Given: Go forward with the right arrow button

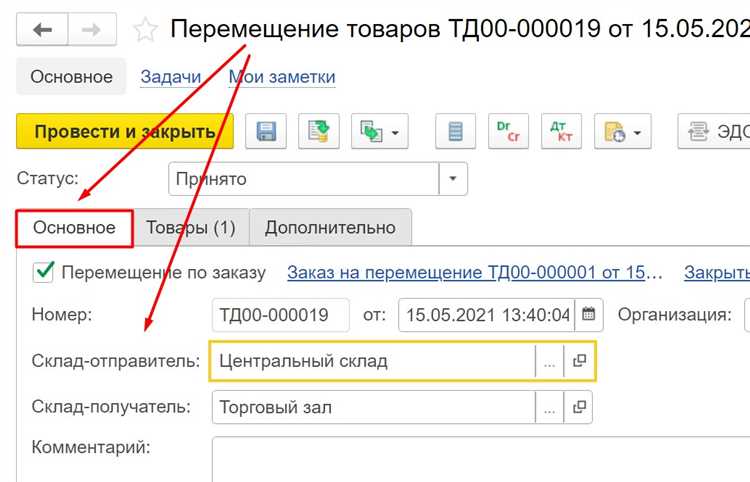Looking at the screenshot, I should 92,30.
